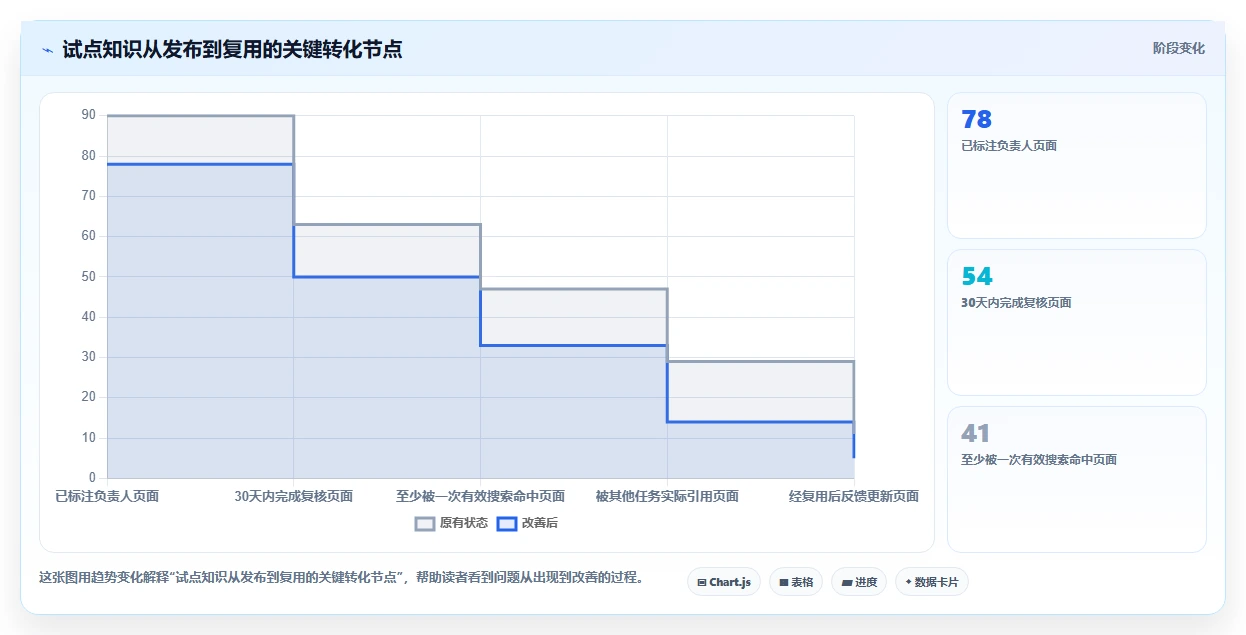Click x-axis label 经复用后反馈更新页面
The image size is (1246, 635).
tap(854, 496)
